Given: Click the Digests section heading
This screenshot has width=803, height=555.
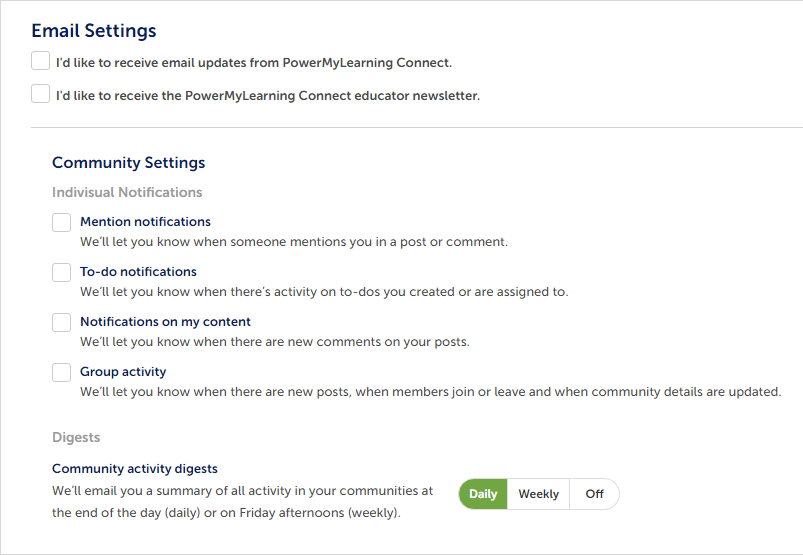Looking at the screenshot, I should pos(76,438).
